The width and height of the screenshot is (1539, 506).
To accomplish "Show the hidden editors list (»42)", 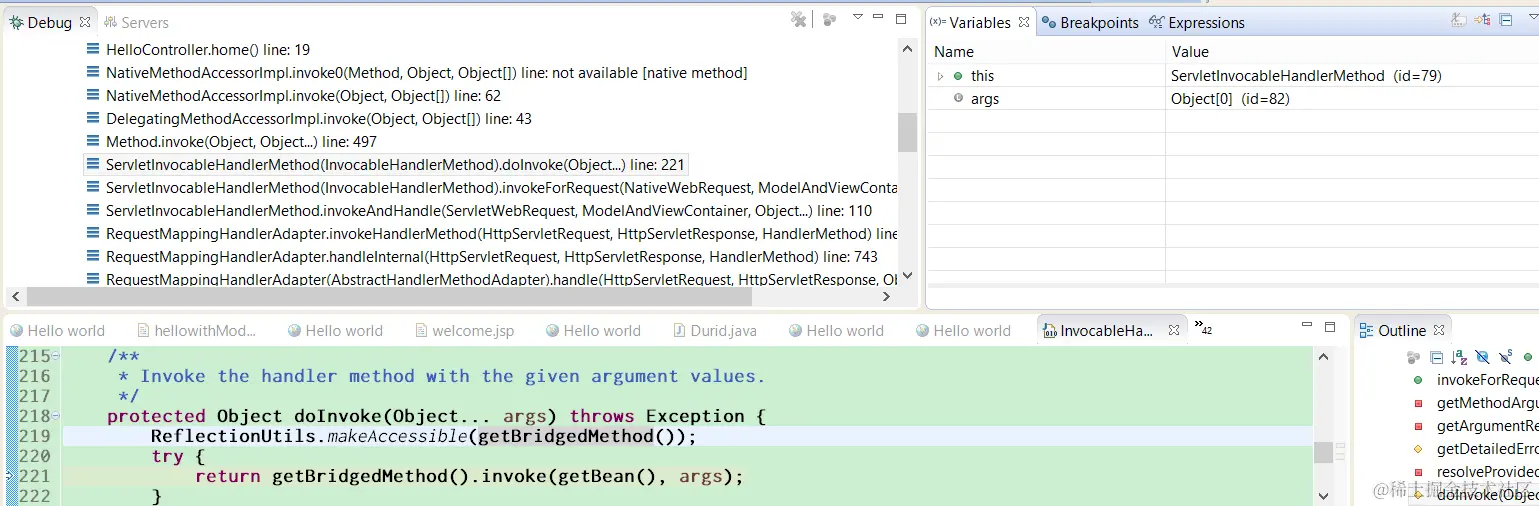I will [x=1203, y=328].
